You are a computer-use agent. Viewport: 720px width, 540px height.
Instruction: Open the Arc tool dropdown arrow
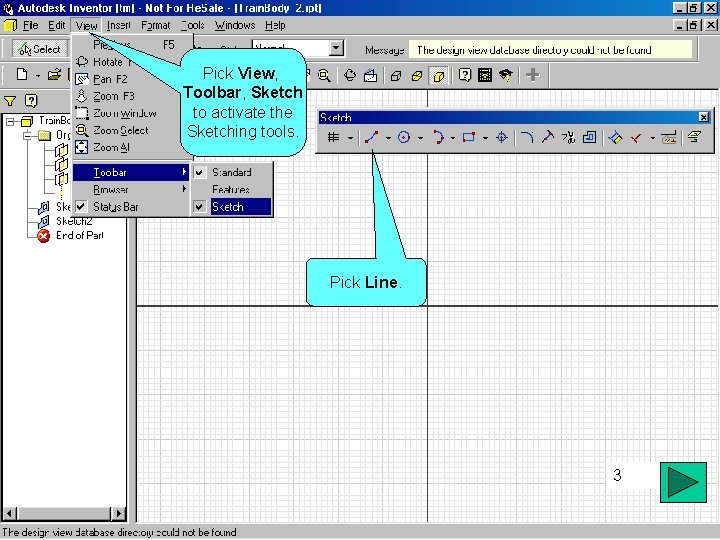(x=453, y=137)
